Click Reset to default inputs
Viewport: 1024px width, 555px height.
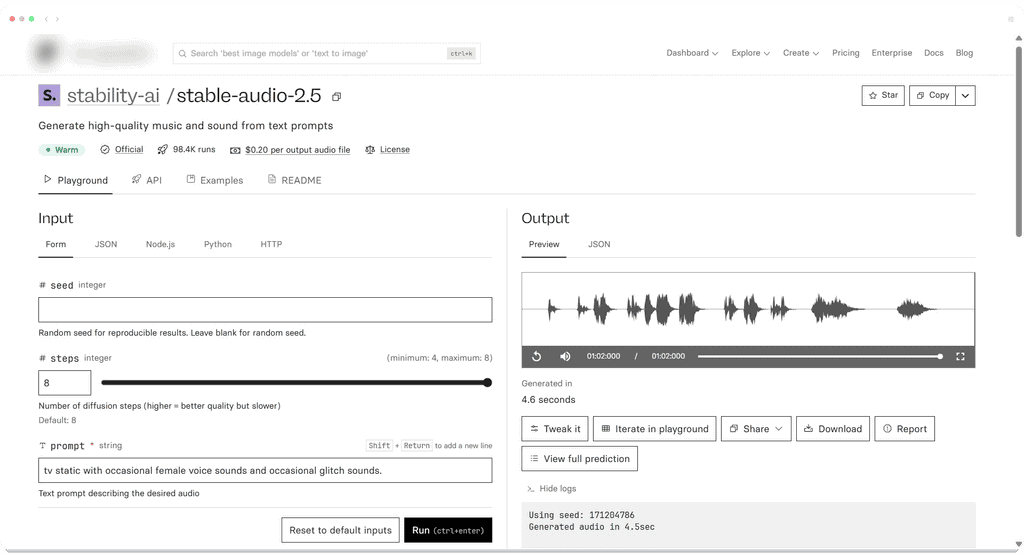[x=340, y=530]
